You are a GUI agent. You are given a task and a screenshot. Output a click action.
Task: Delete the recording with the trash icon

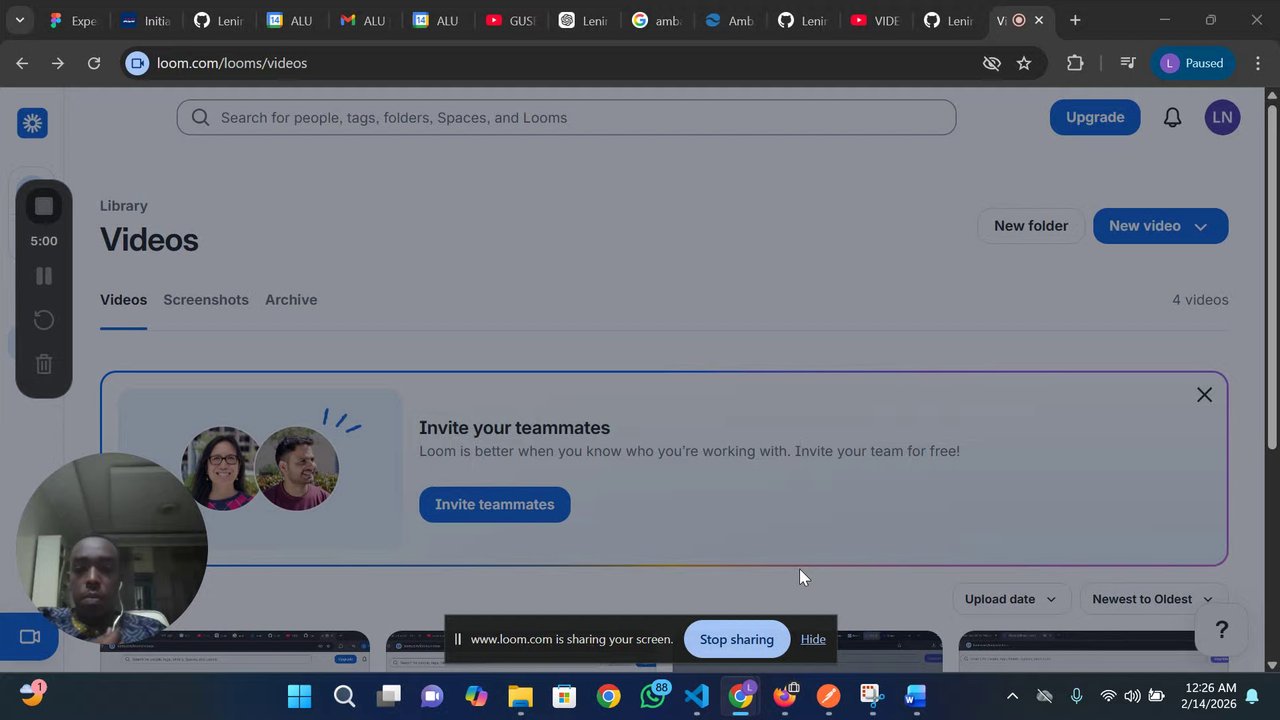coord(44,364)
